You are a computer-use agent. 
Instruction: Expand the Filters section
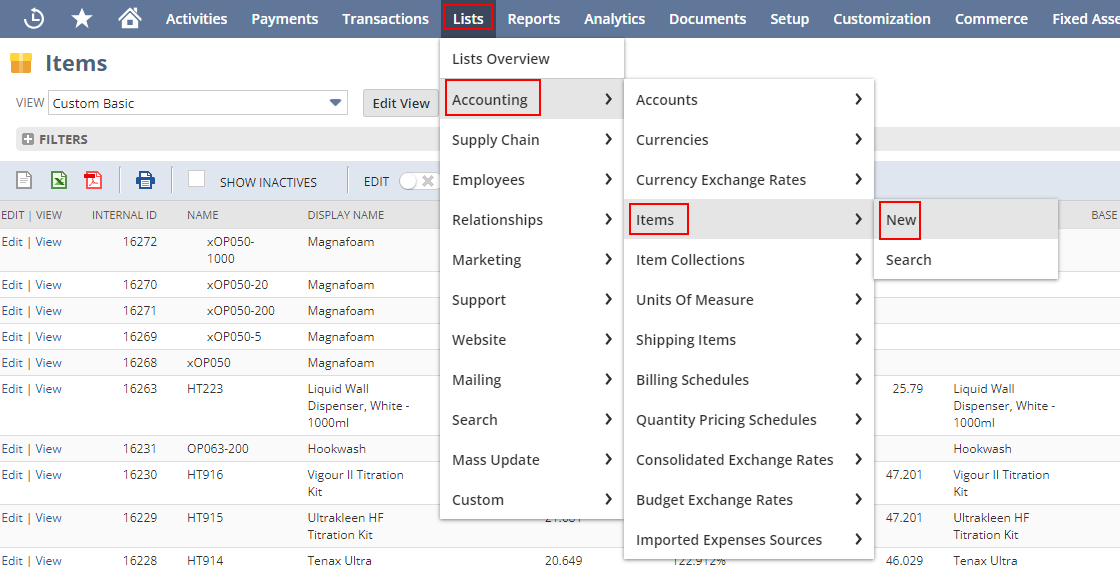pos(28,139)
